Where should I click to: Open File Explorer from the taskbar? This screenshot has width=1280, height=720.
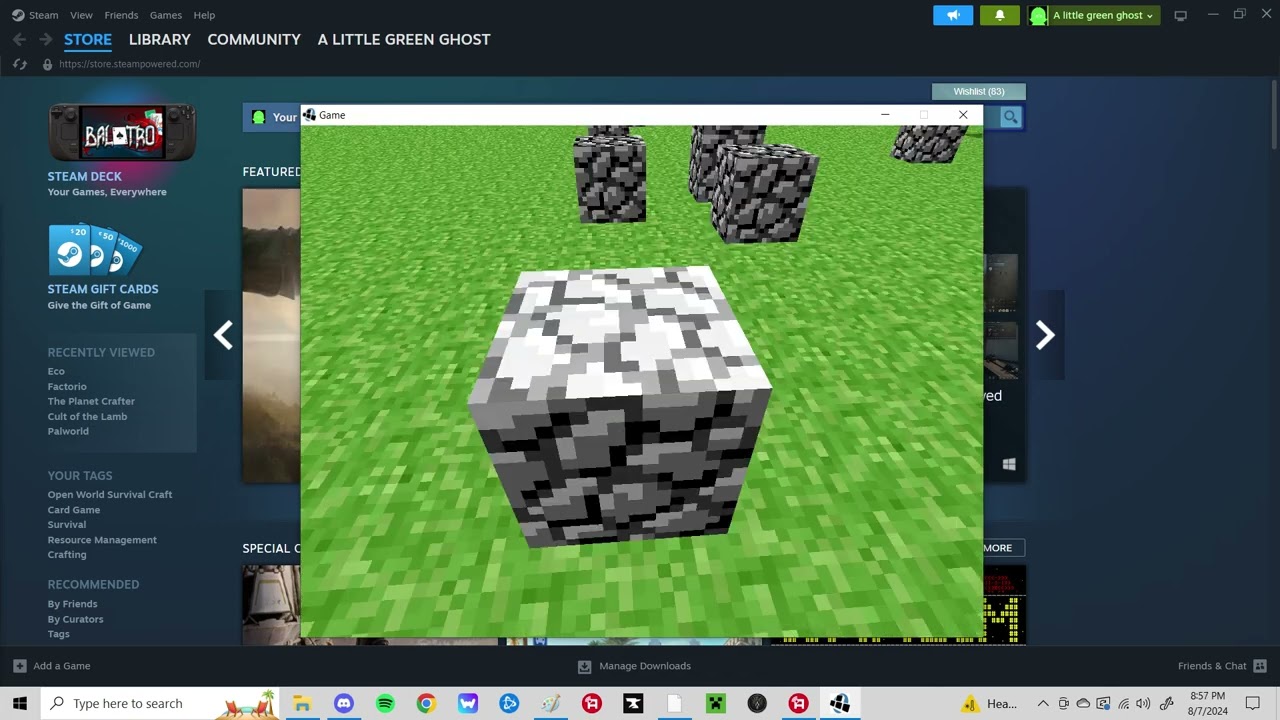(302, 703)
